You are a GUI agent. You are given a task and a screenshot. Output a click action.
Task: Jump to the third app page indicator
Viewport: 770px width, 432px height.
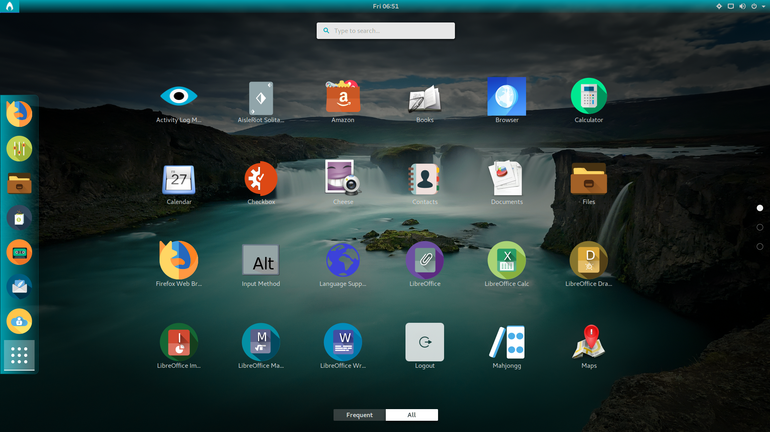(x=760, y=246)
